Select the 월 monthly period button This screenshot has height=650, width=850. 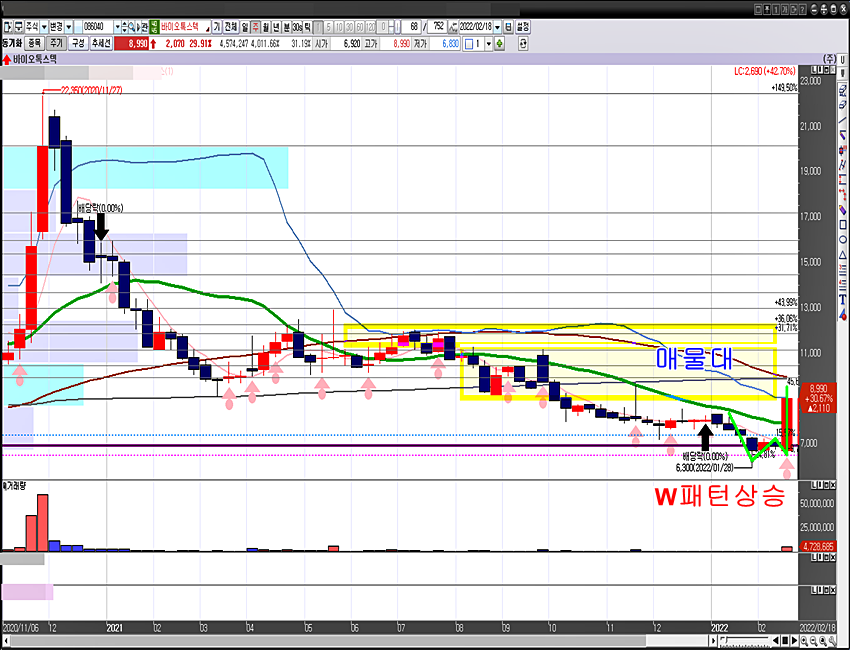click(266, 27)
